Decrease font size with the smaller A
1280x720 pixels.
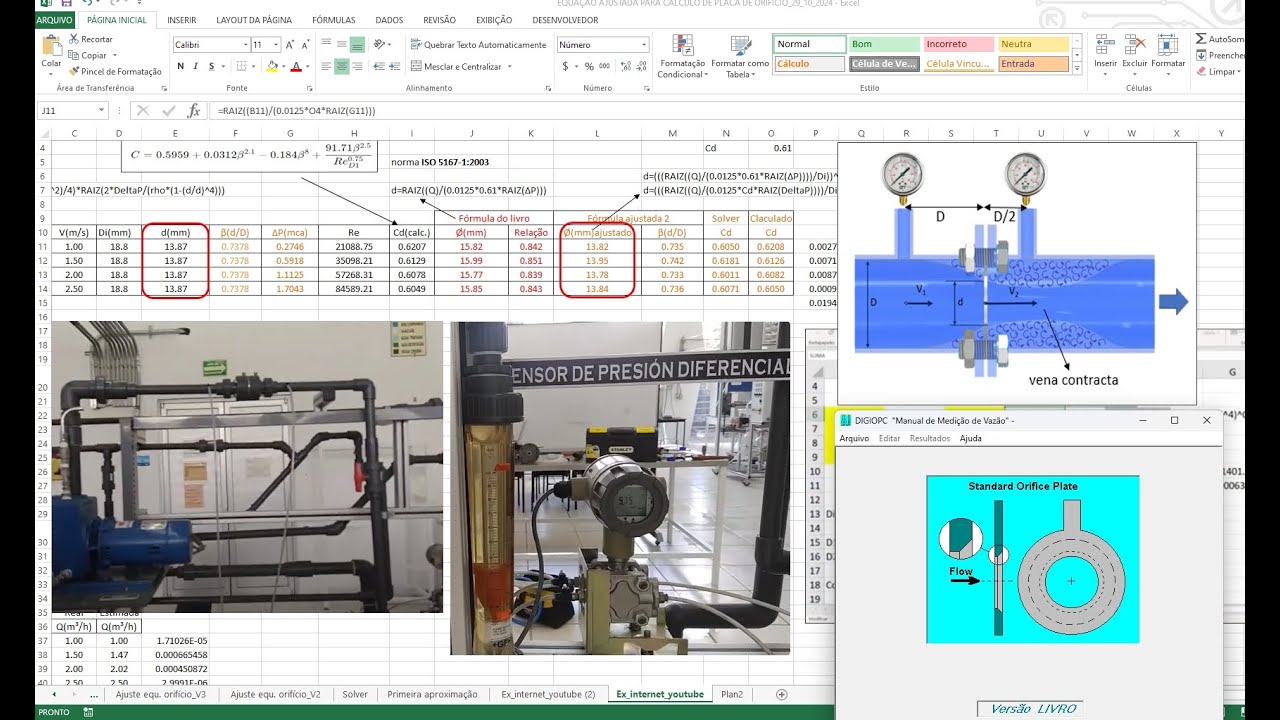point(304,45)
